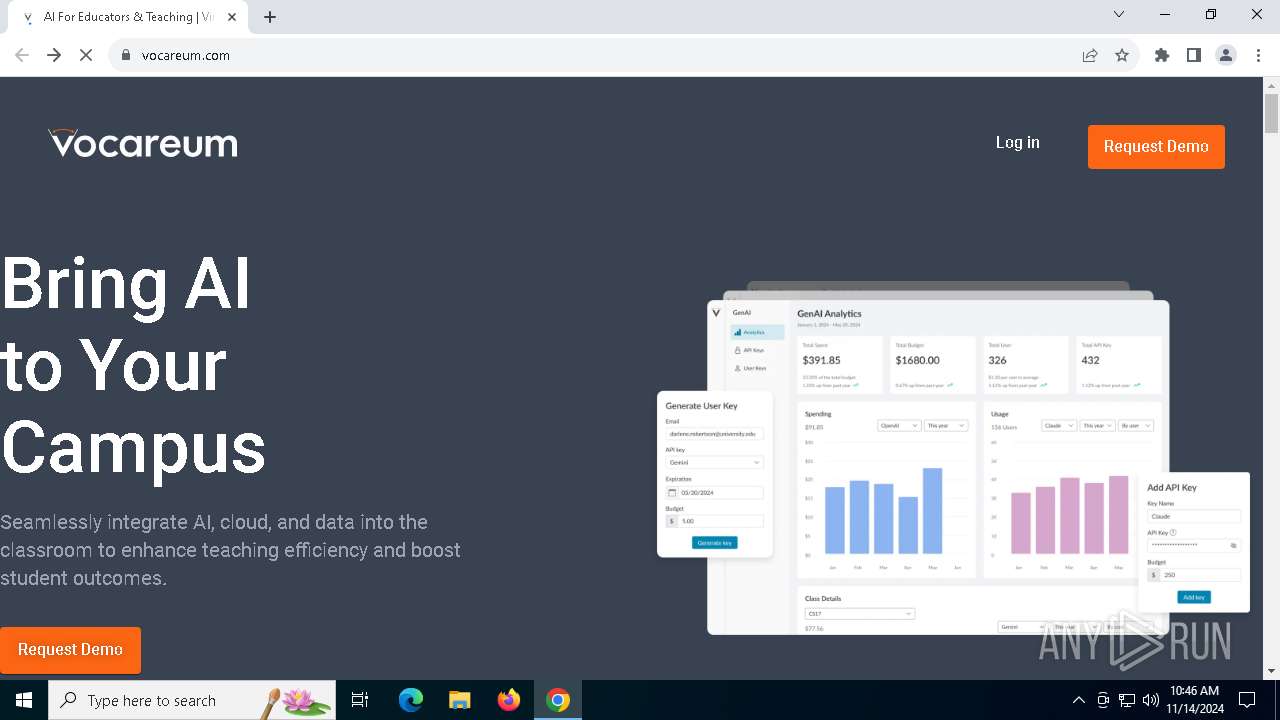The height and width of the screenshot is (720, 1280).
Task: Open the Extensions puzzle icon
Action: click(1162, 55)
